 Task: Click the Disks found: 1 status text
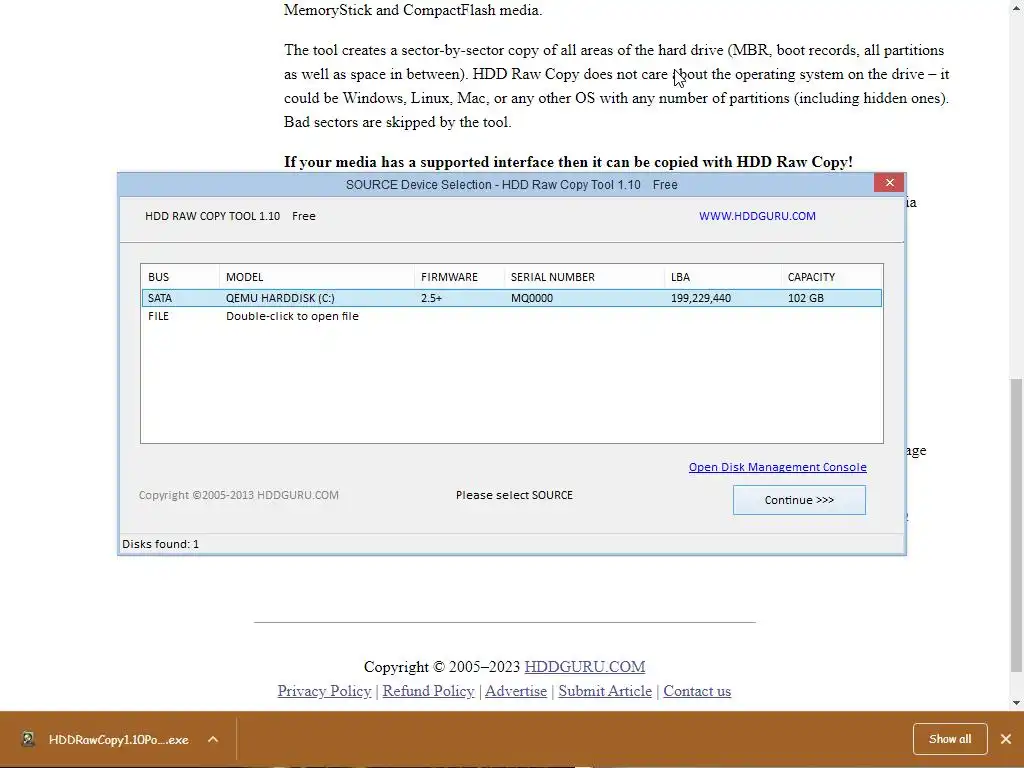pyautogui.click(x=161, y=544)
